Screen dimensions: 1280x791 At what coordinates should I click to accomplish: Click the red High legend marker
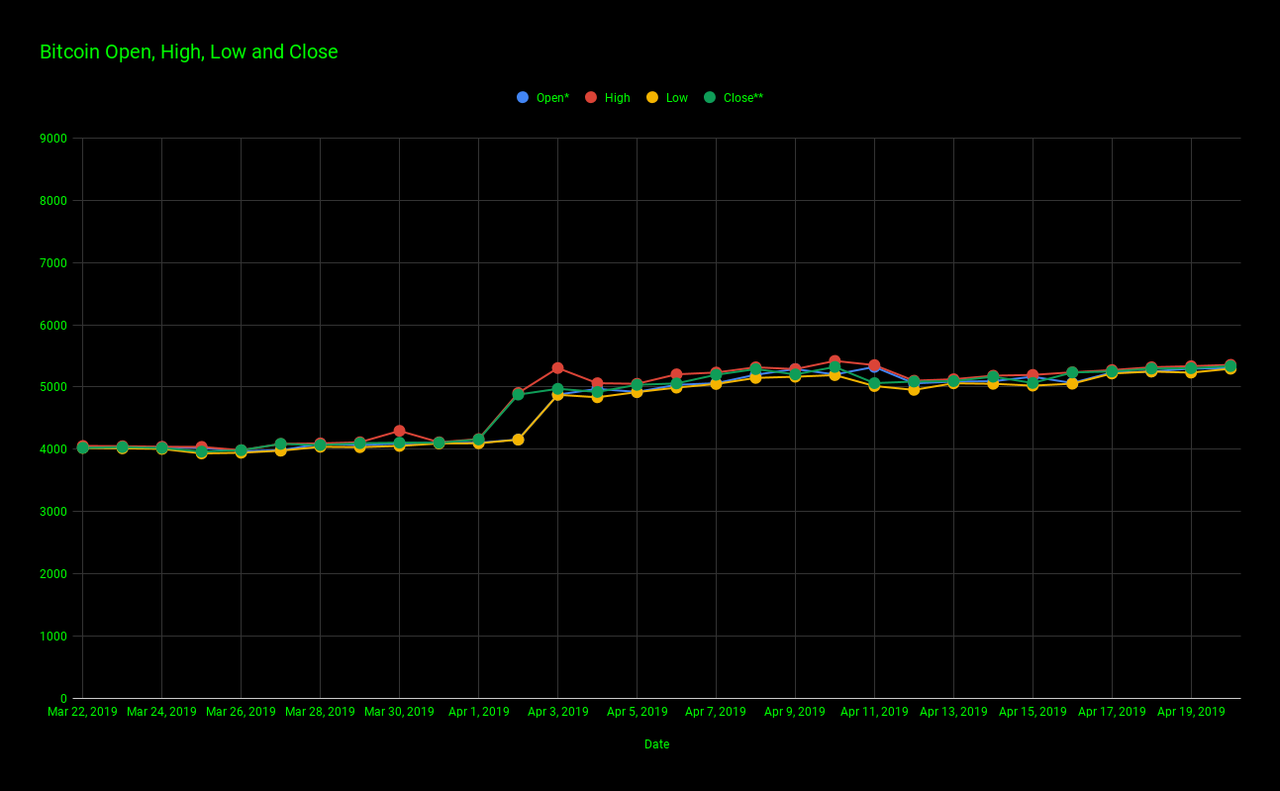click(x=591, y=97)
